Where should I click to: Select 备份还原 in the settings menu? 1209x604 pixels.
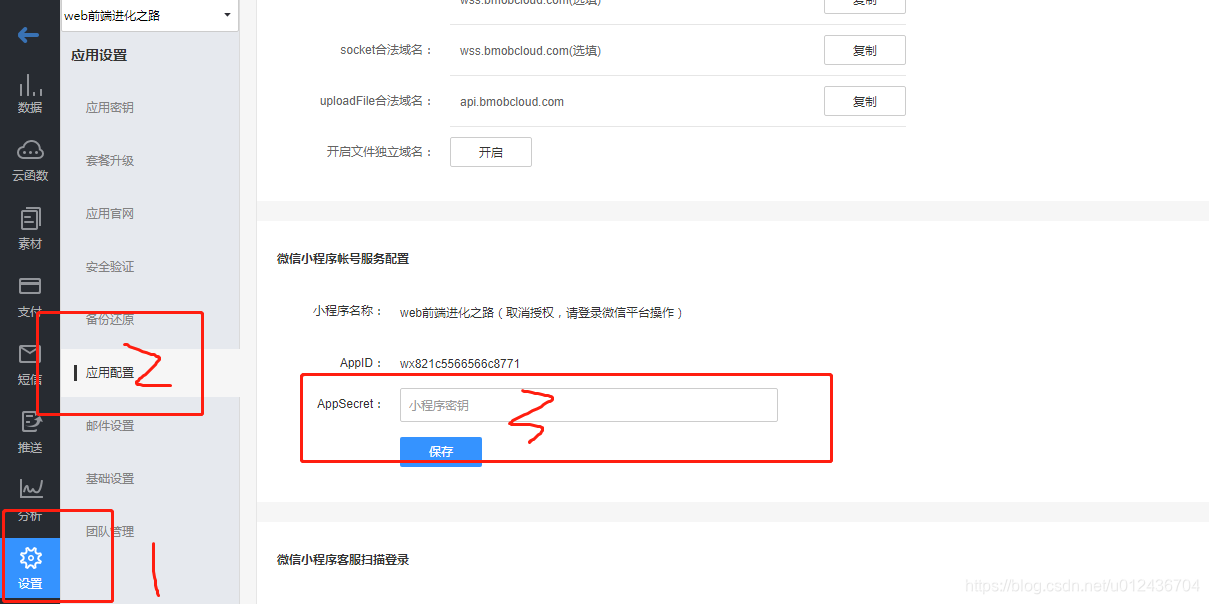pos(110,320)
